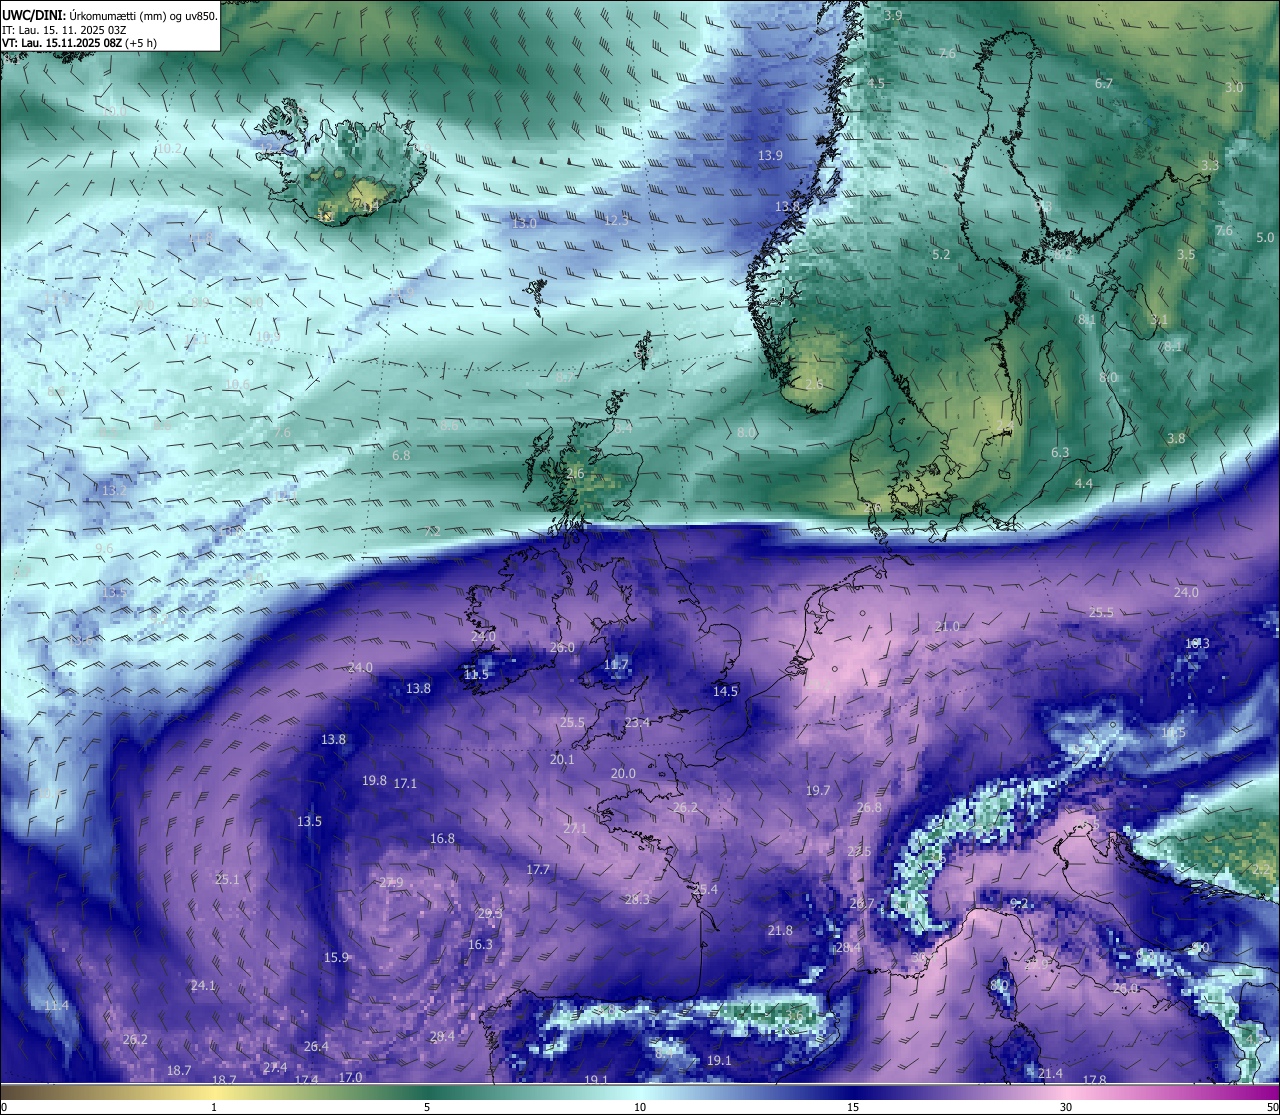Click the 5 label on color scale
The image size is (1280, 1115).
coord(427,1107)
